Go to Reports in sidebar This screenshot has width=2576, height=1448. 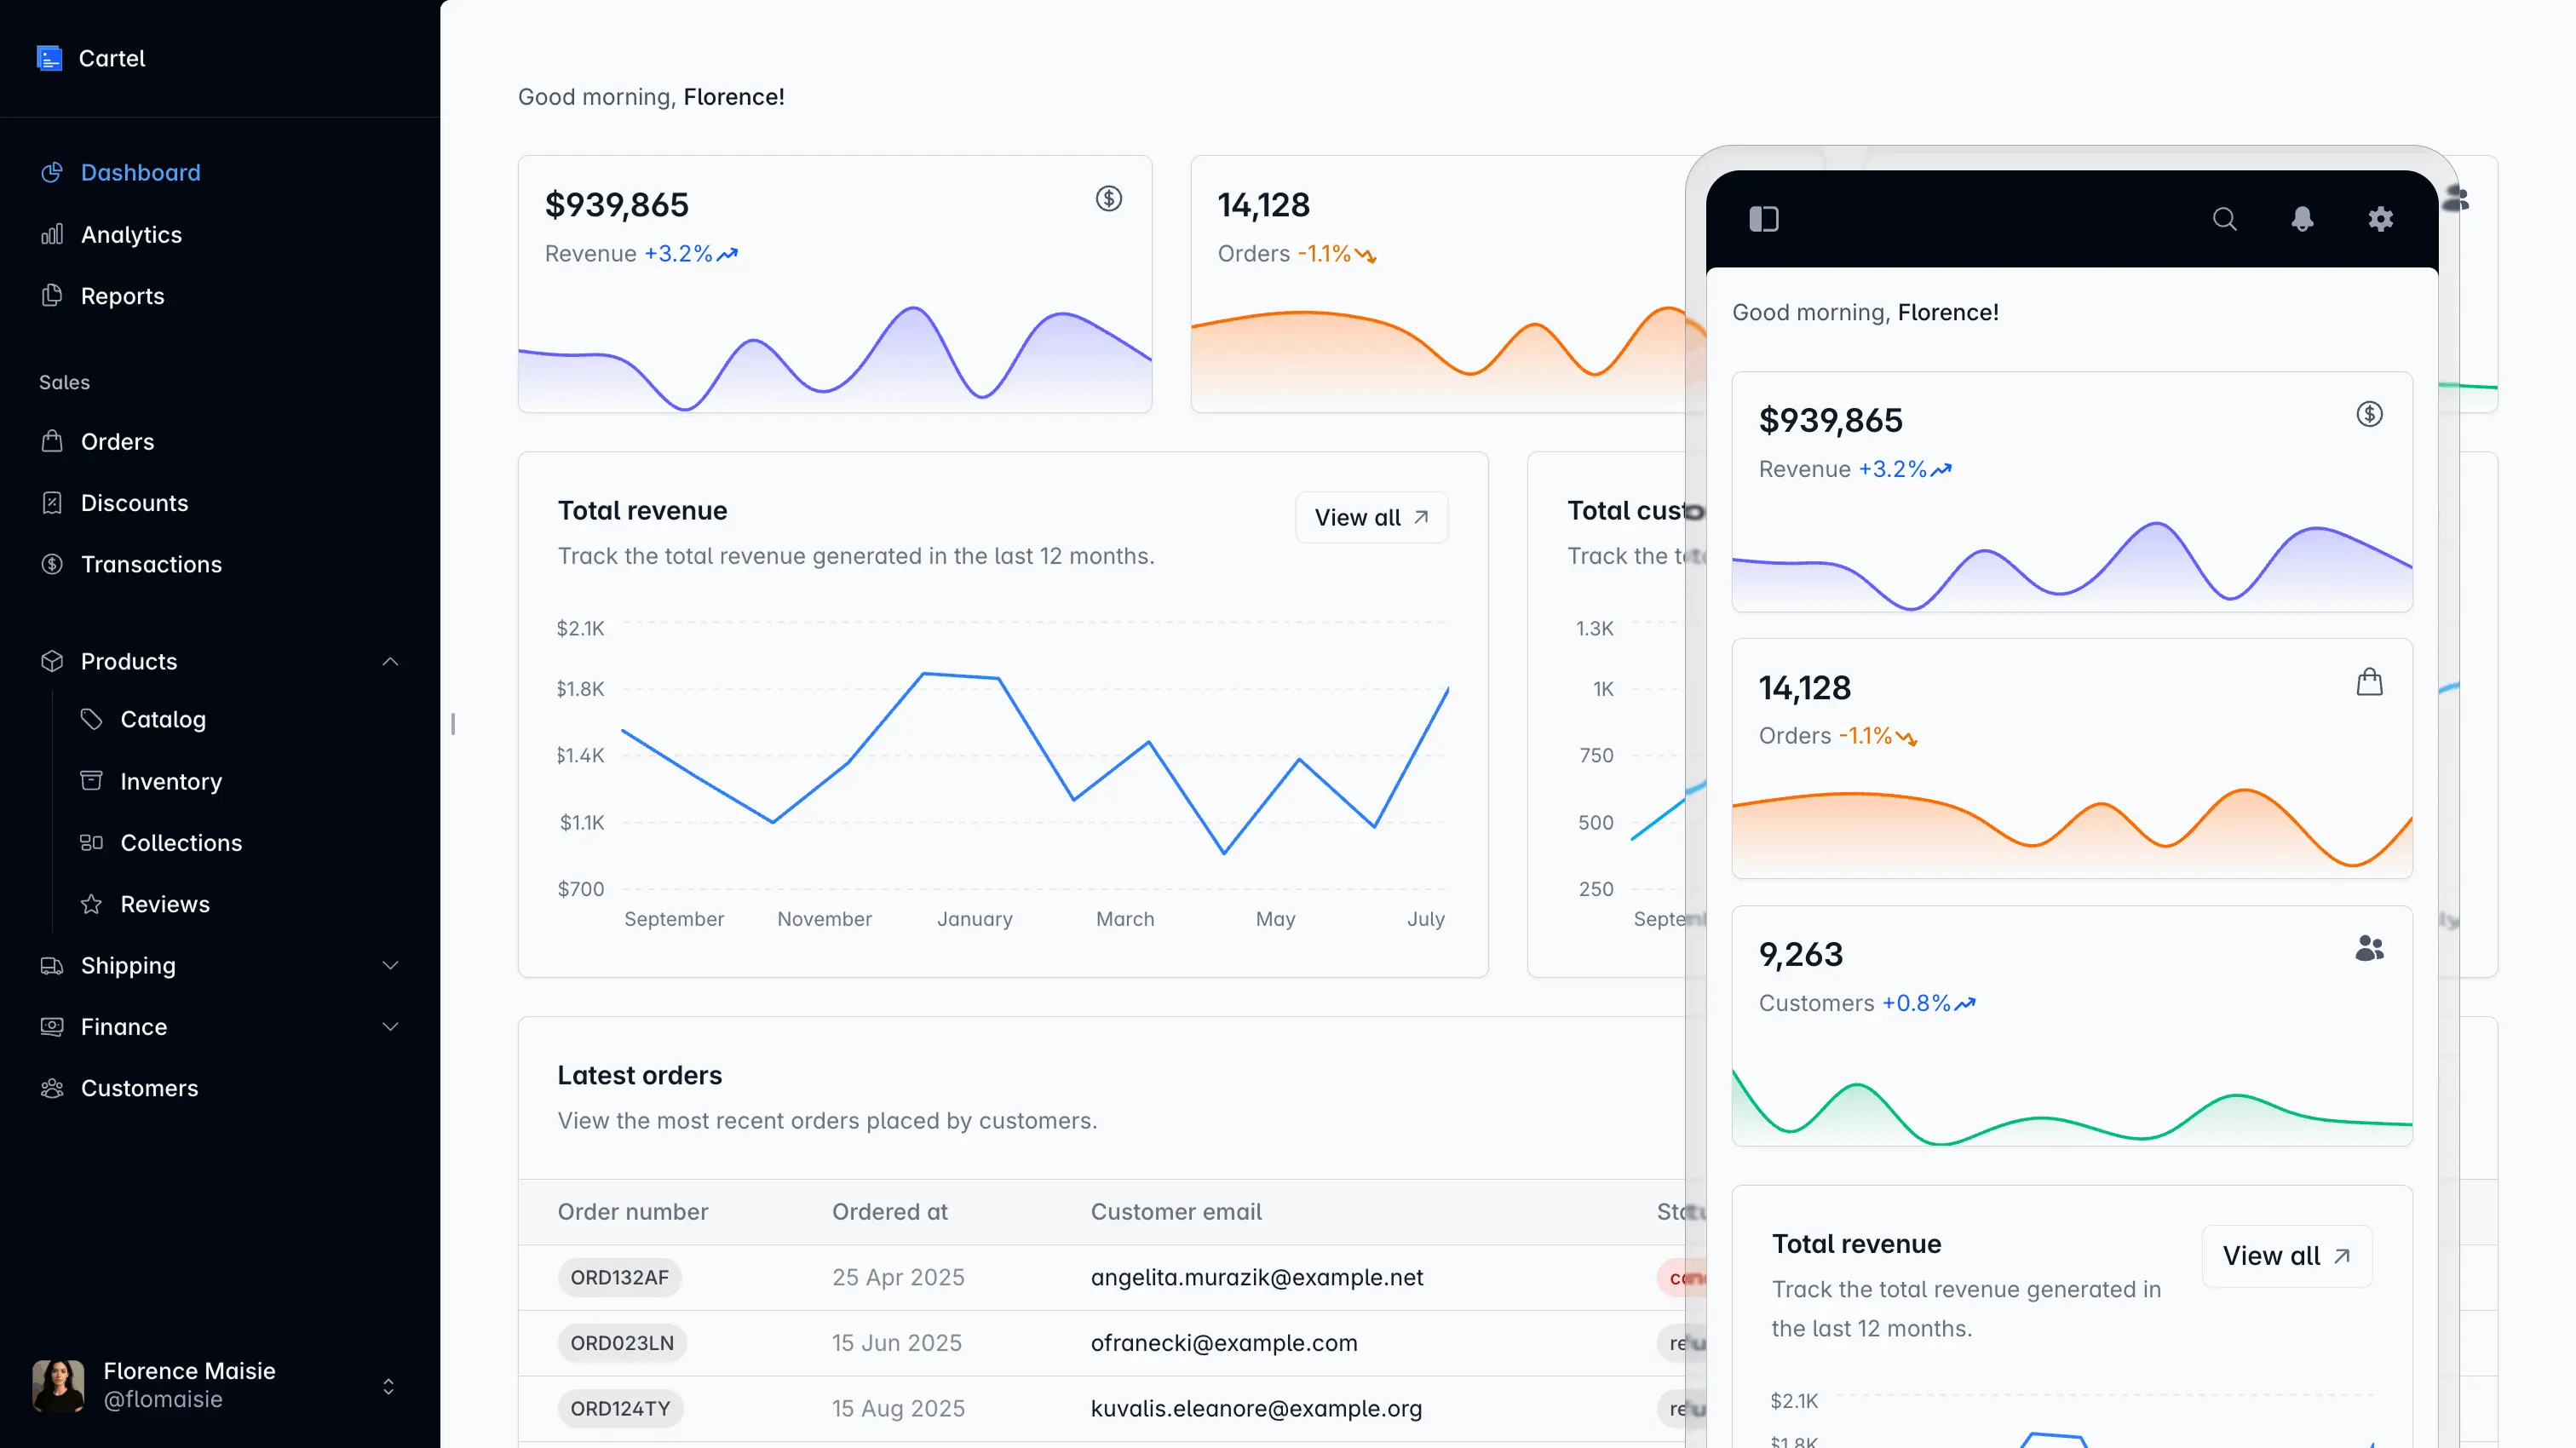pyautogui.click(x=122, y=296)
